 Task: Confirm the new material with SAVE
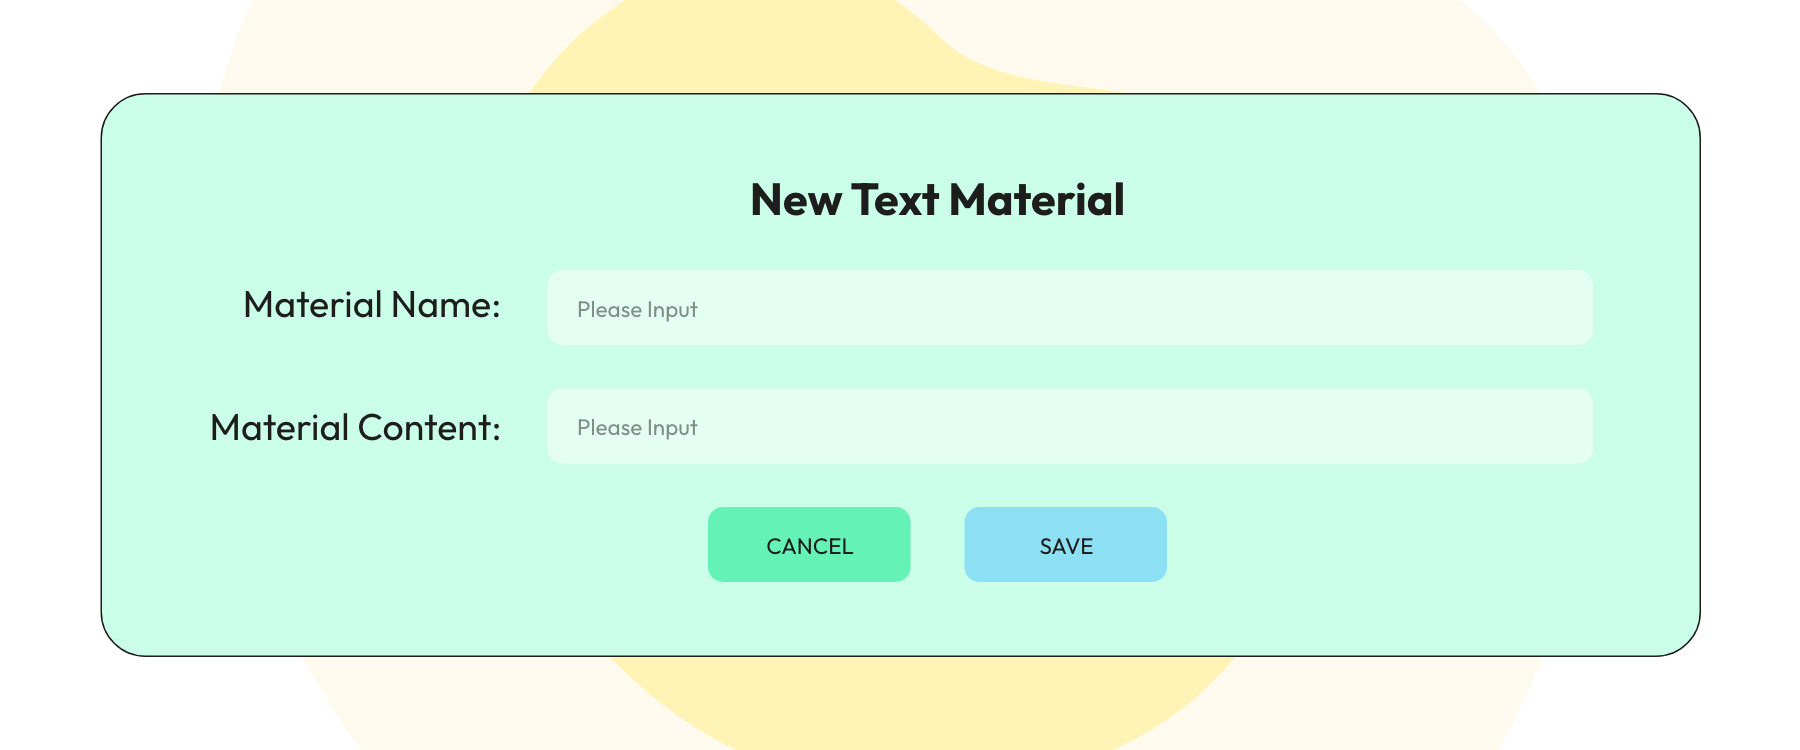[1064, 544]
